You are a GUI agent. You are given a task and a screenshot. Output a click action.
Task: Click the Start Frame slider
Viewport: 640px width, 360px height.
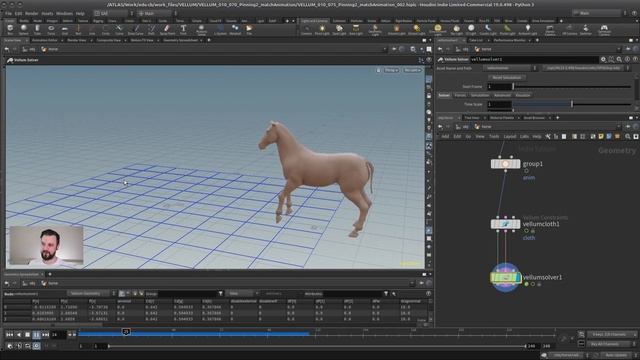pos(572,87)
